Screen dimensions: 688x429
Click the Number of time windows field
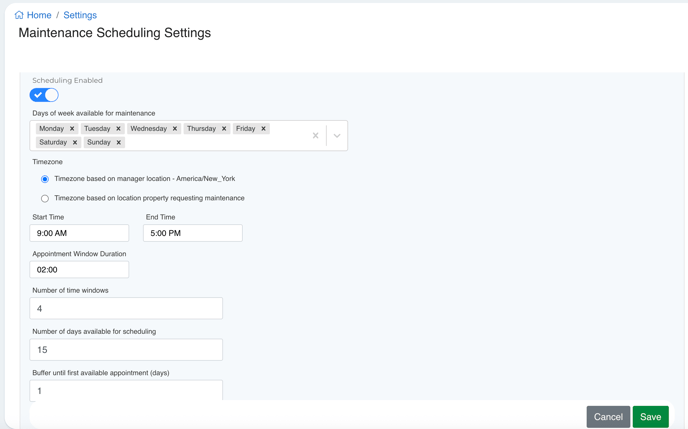click(126, 309)
